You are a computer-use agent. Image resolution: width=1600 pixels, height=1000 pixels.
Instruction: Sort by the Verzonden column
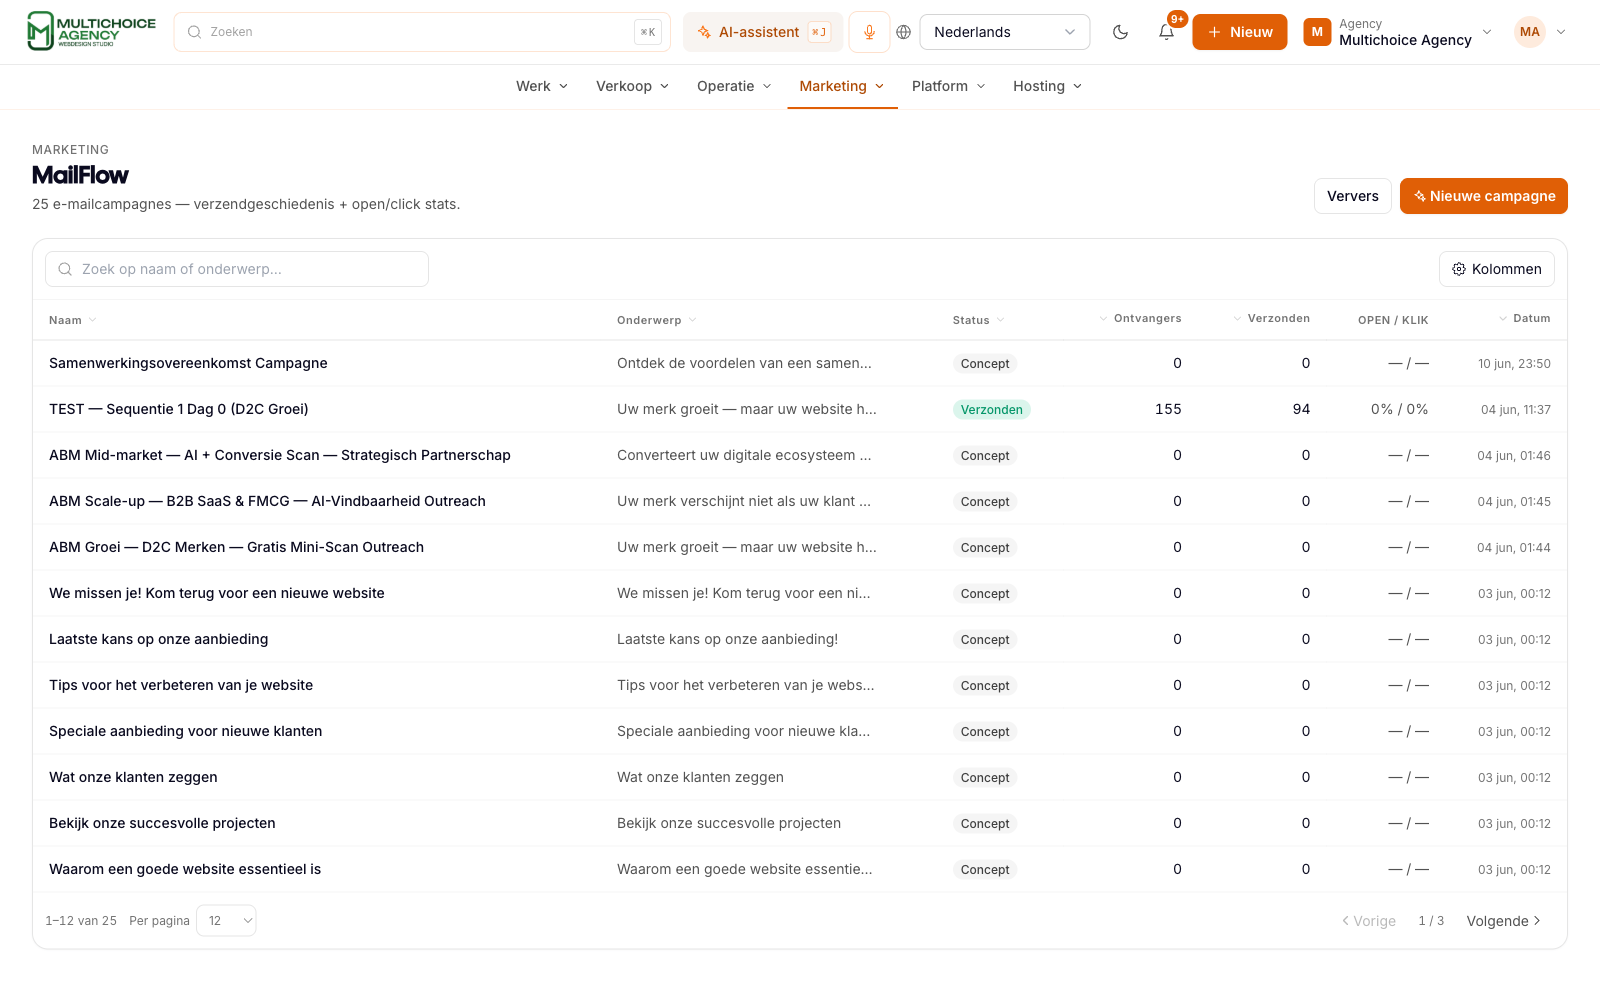[x=1271, y=318]
